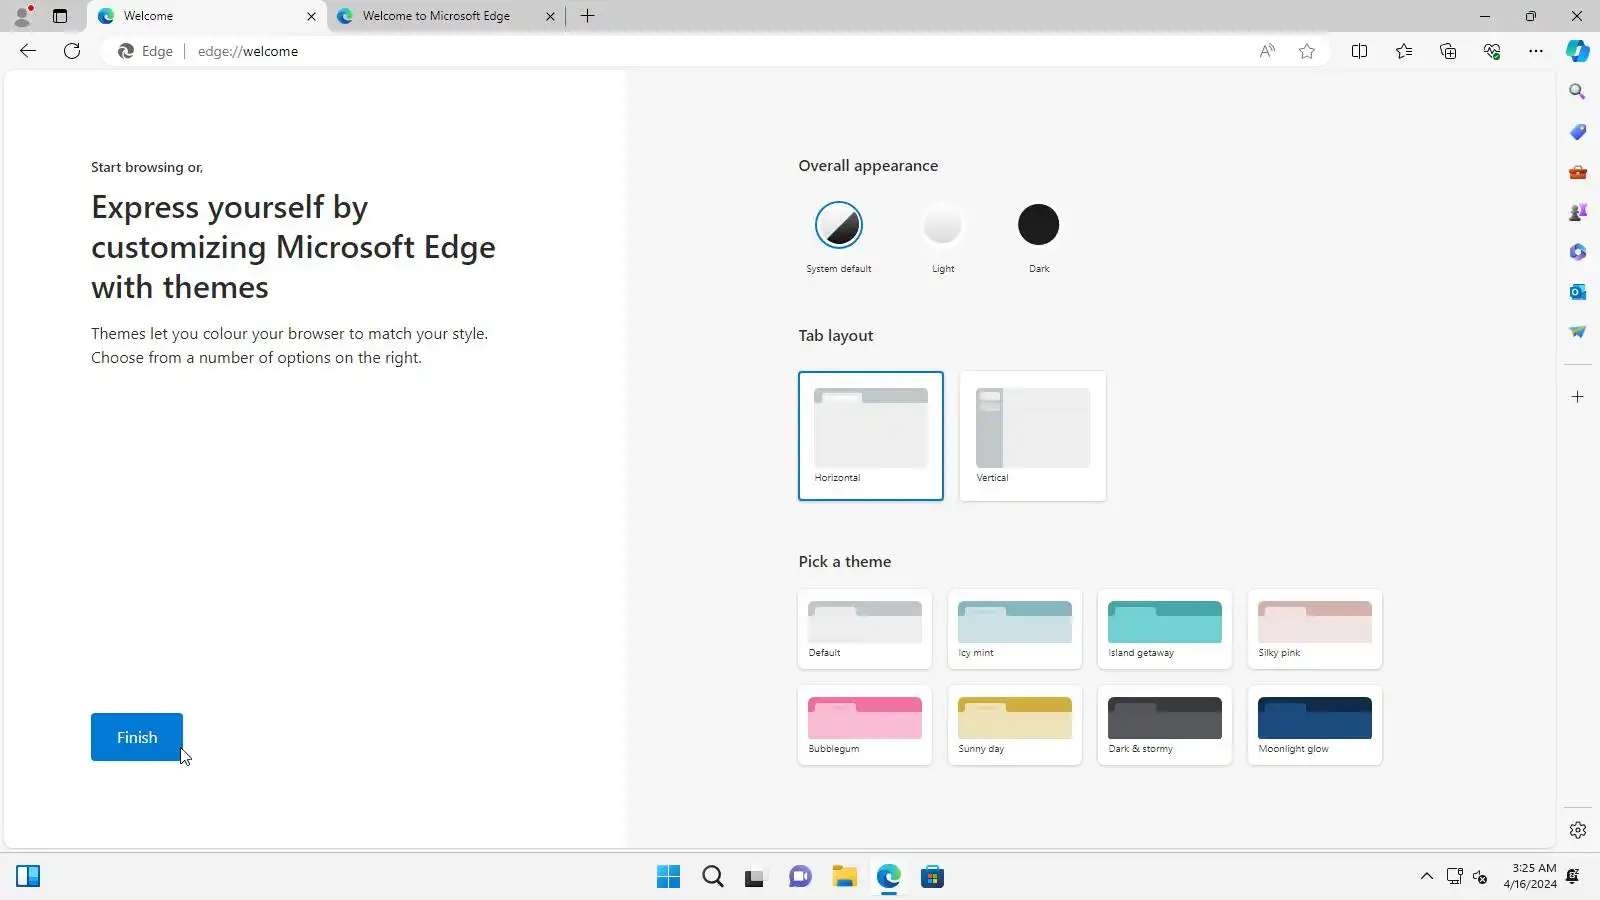Switch to the Welcome tab
Image resolution: width=1600 pixels, height=900 pixels.
coord(207,16)
